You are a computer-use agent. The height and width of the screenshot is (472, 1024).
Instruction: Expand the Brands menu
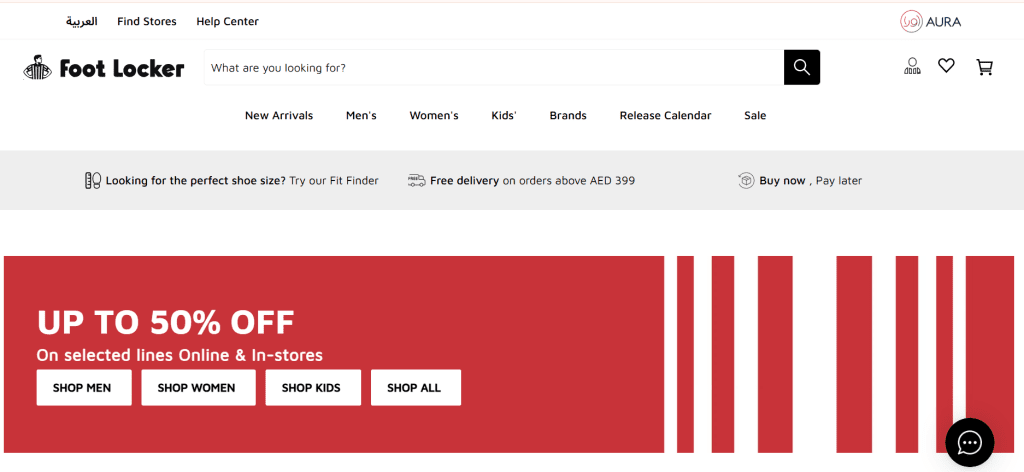568,116
